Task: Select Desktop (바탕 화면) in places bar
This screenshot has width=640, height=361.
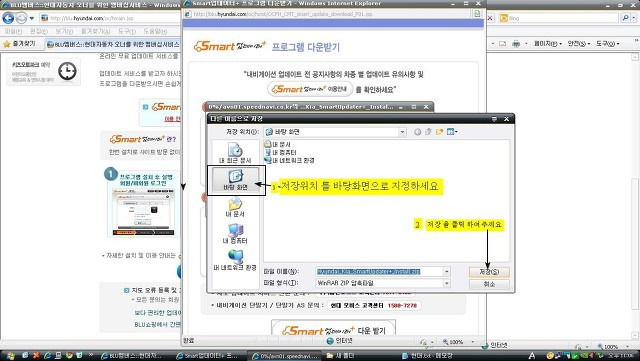Action: pos(236,180)
